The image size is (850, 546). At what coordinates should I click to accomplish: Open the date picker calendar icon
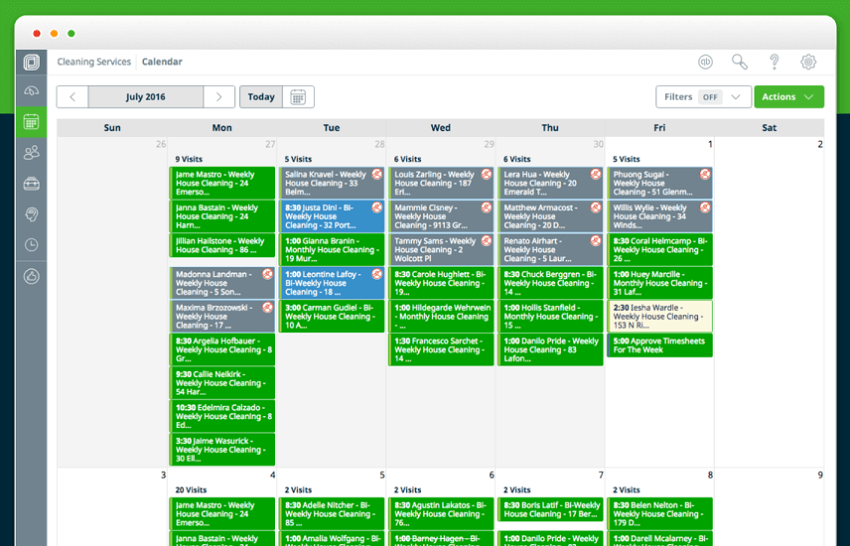pos(298,97)
